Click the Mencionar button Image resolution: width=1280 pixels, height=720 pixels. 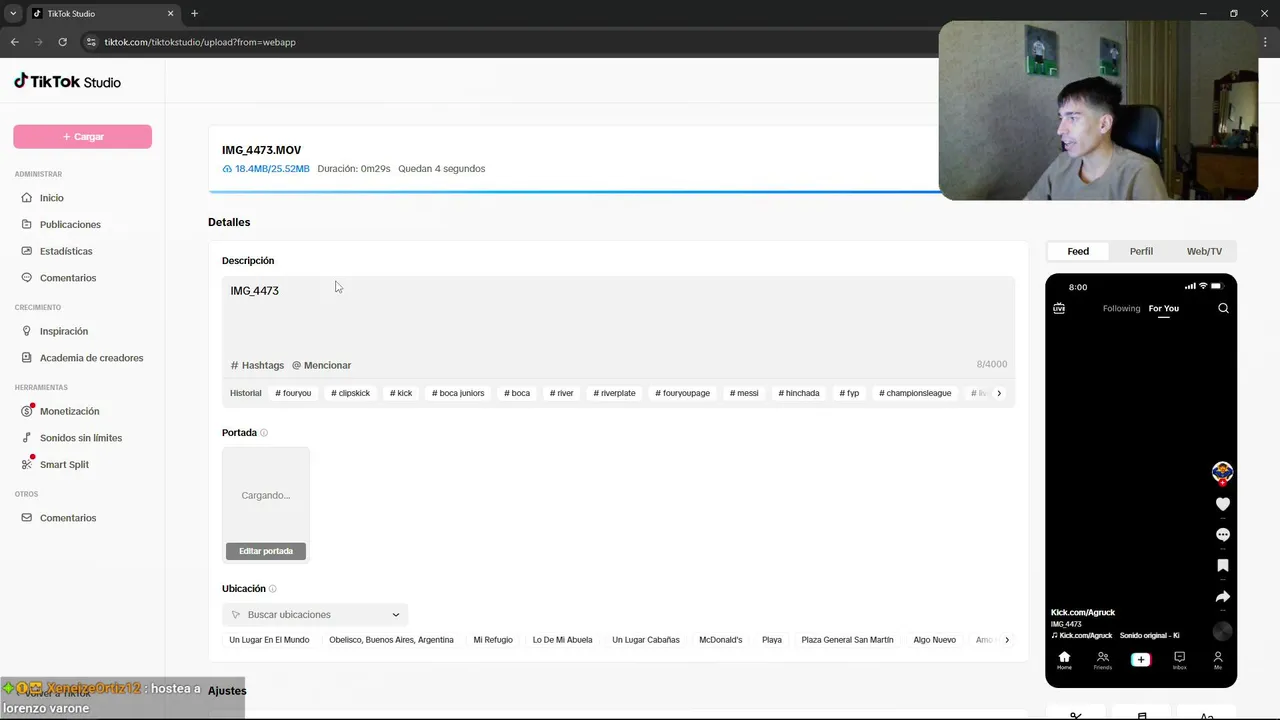coord(321,365)
